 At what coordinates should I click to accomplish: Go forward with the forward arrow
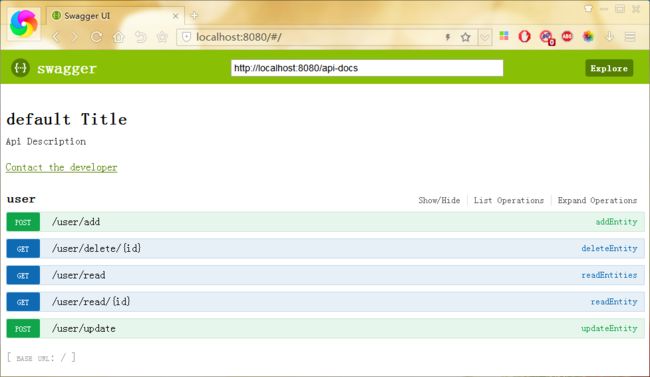coord(75,37)
